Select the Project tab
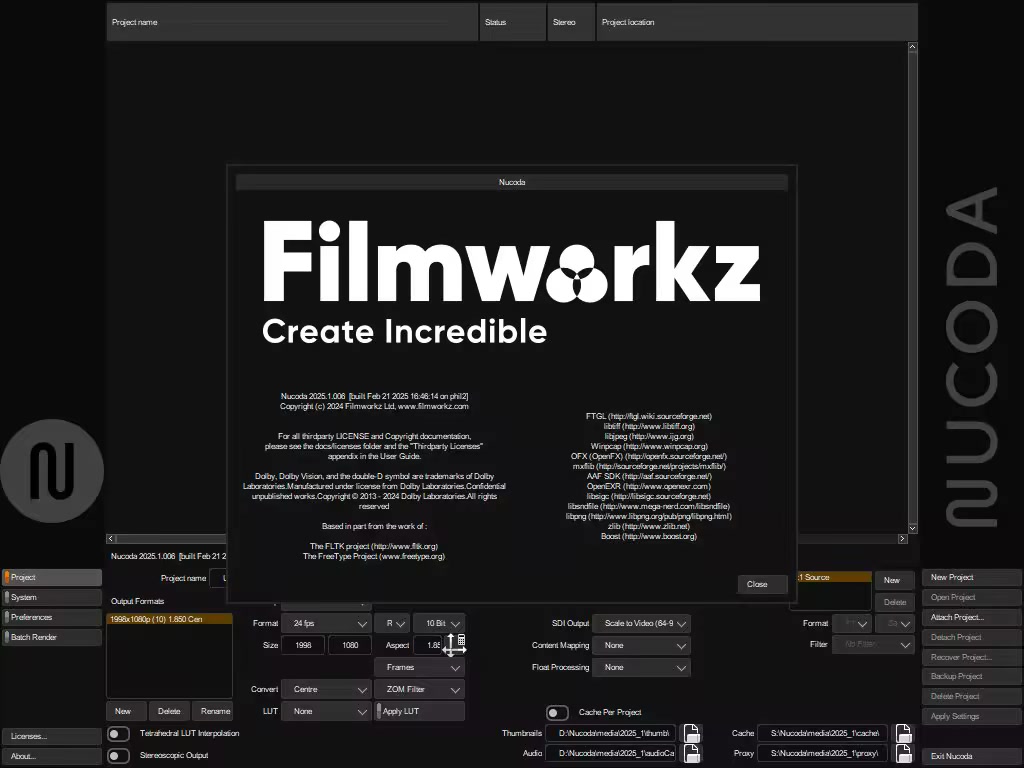This screenshot has height=768, width=1024. (52, 577)
